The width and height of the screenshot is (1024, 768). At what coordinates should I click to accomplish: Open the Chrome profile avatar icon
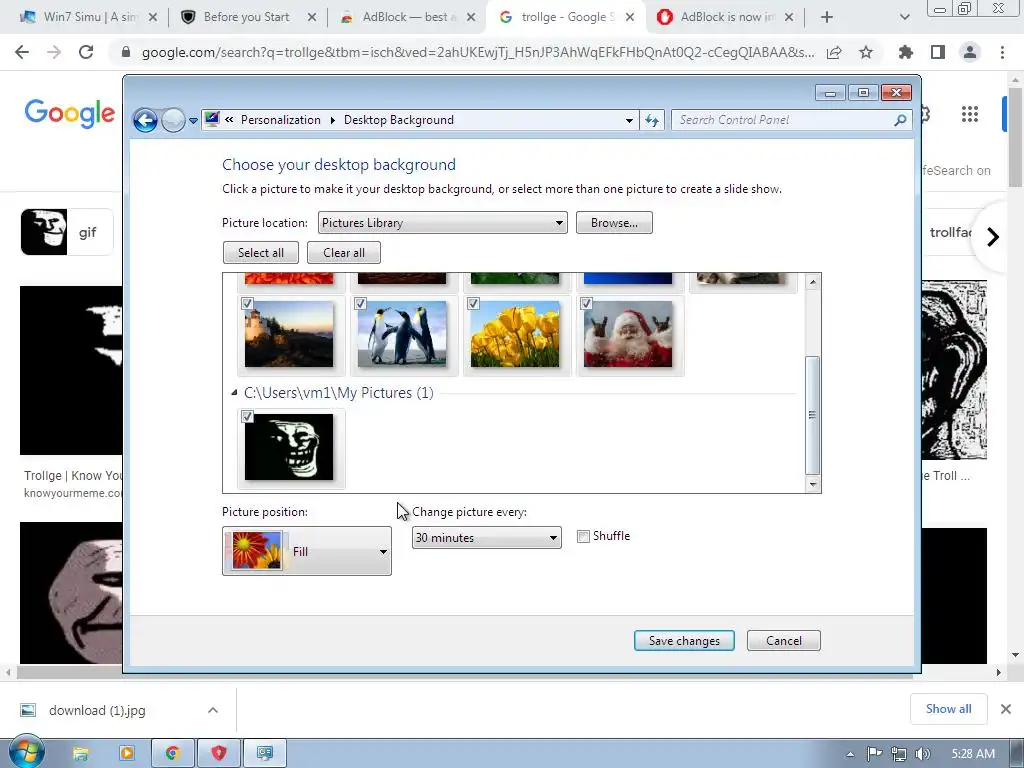click(970, 52)
